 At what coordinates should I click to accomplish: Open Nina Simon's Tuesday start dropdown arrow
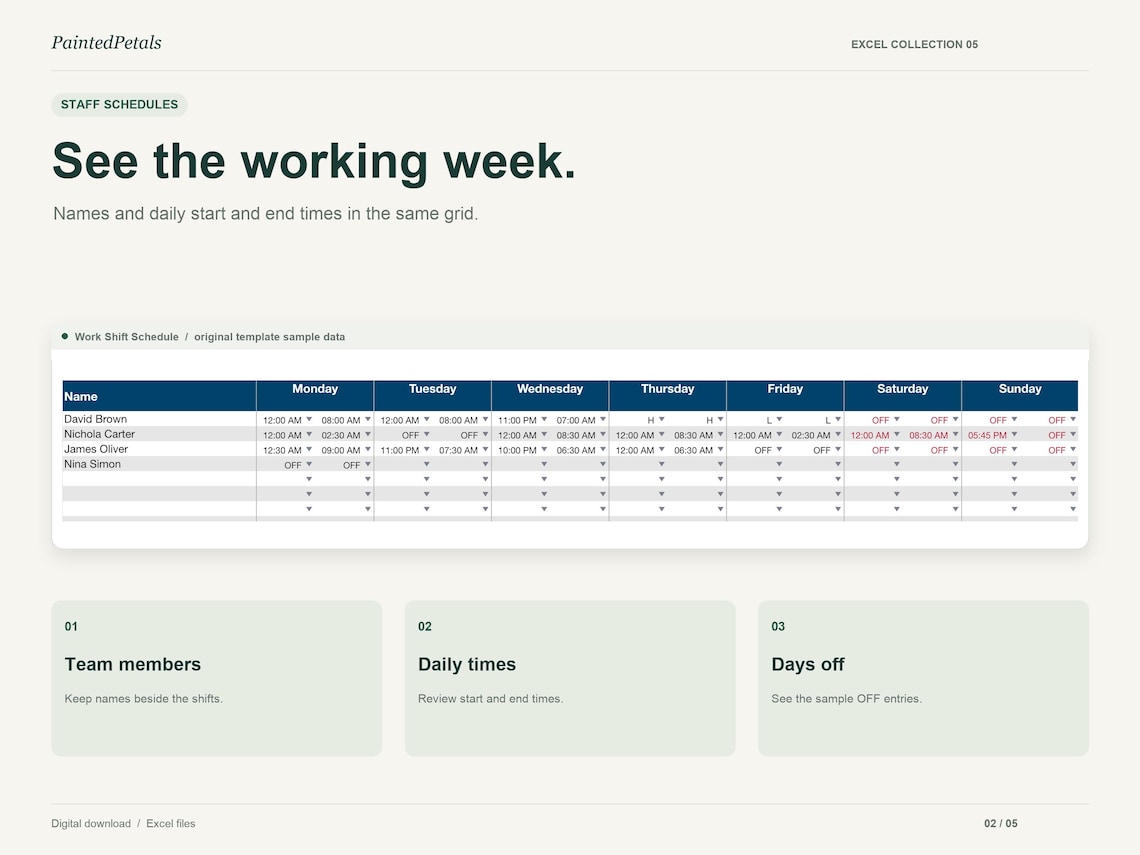(427, 464)
